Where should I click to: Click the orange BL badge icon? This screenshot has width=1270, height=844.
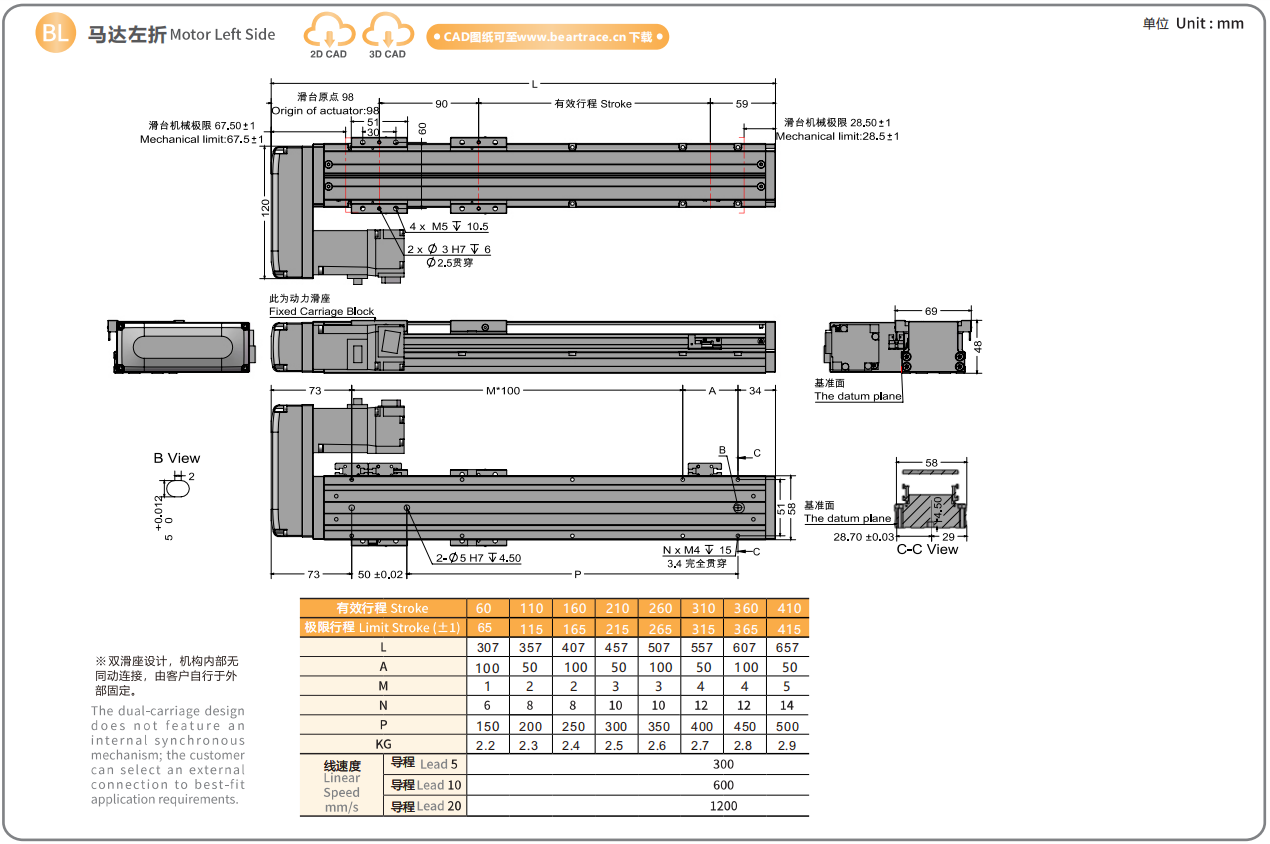pyautogui.click(x=55, y=34)
